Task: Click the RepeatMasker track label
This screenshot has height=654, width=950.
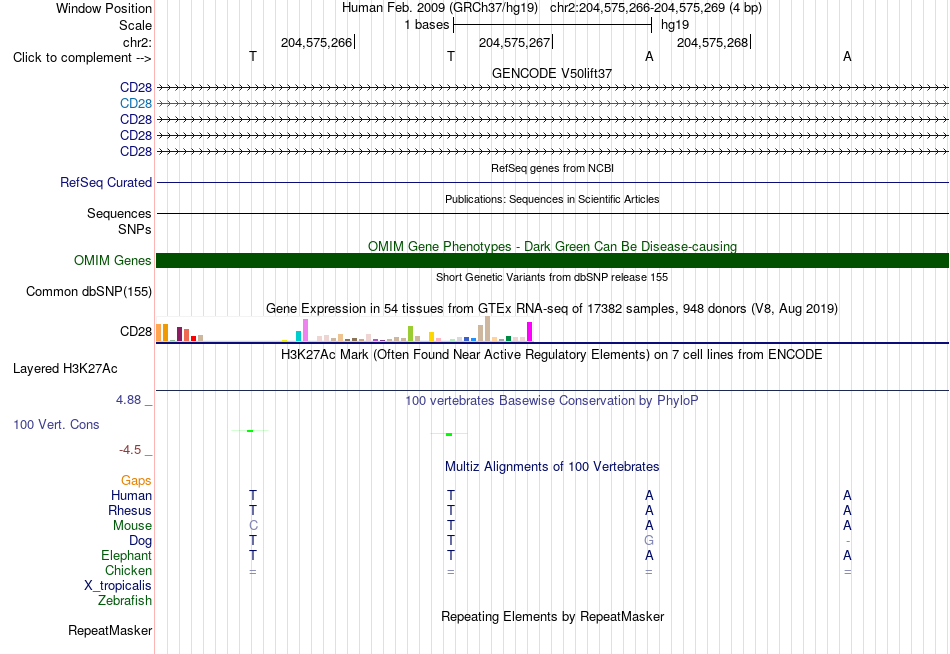Action: [110, 631]
